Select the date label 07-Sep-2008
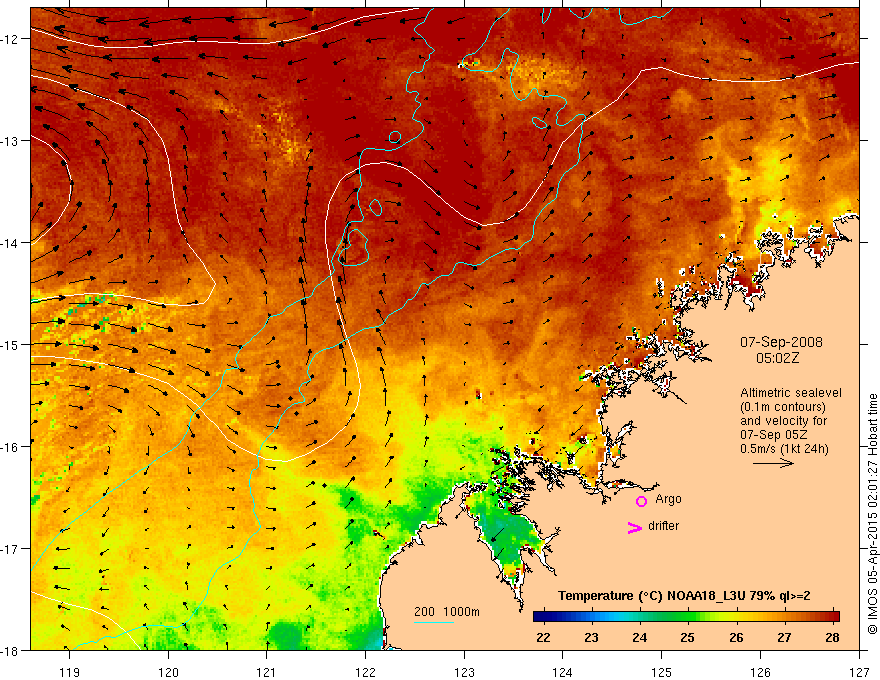Viewport: 880px width, 680px height. [x=781, y=342]
